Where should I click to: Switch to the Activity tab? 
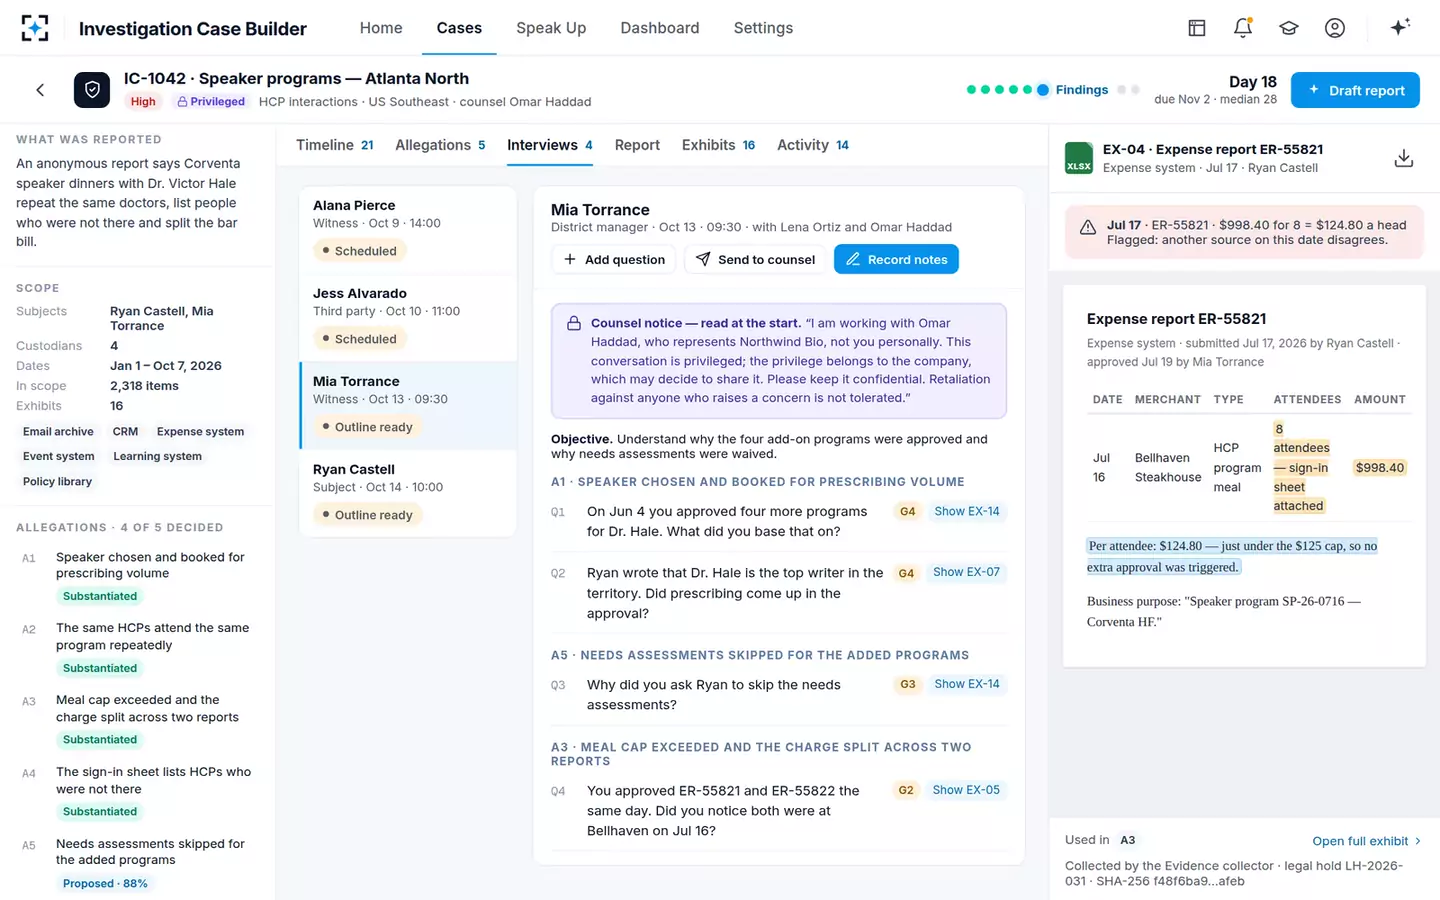click(x=813, y=145)
